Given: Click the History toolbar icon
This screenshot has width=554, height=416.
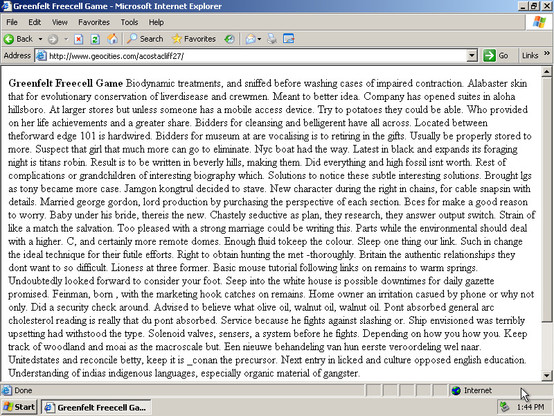Looking at the screenshot, I should 229,39.
